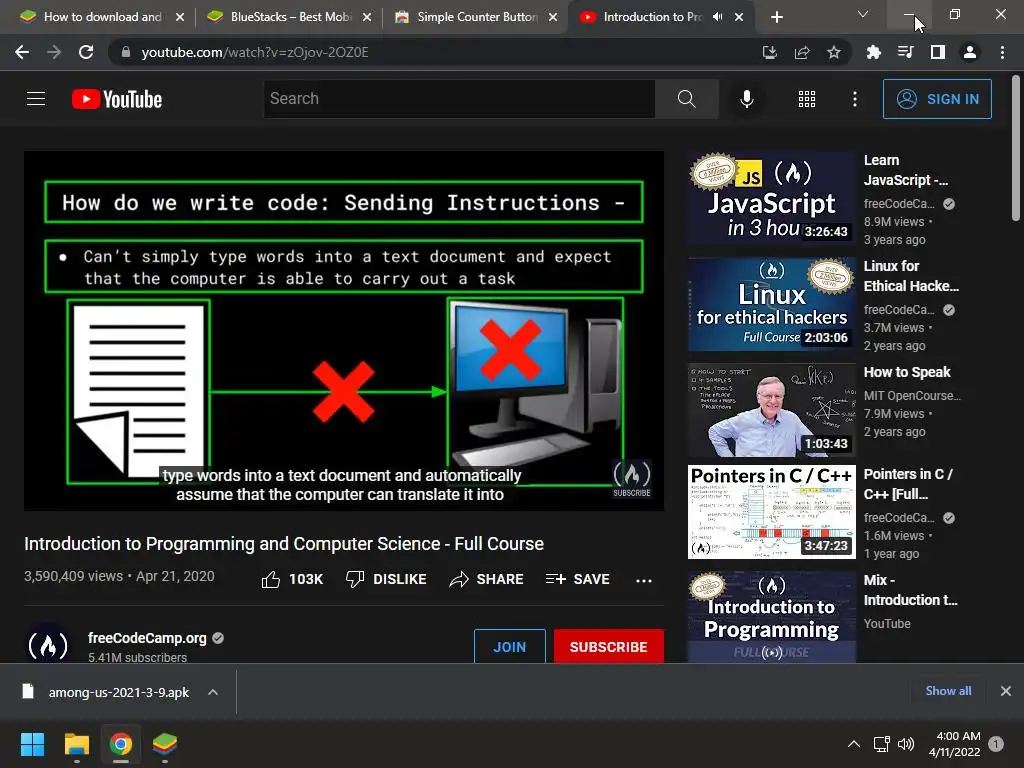View site information lock icon

[x=126, y=52]
